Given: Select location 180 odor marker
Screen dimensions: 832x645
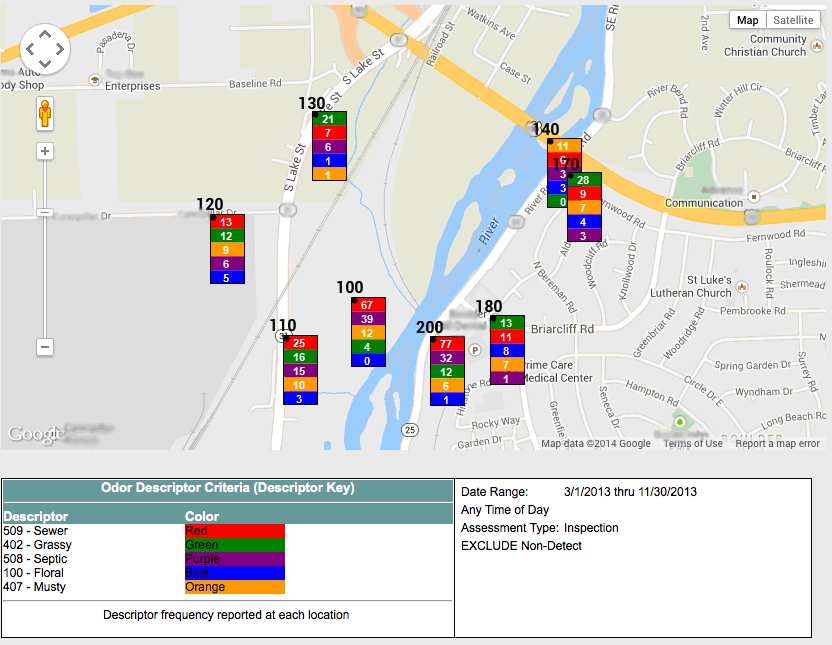Looking at the screenshot, I should pos(507,350).
